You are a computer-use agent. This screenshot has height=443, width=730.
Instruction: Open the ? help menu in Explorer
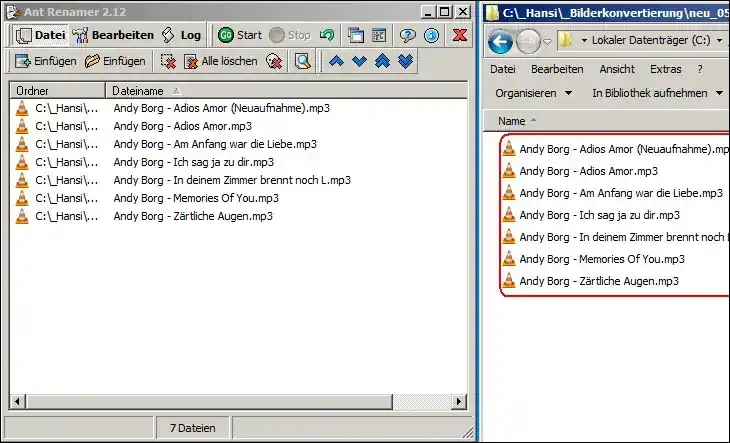pyautogui.click(x=700, y=69)
